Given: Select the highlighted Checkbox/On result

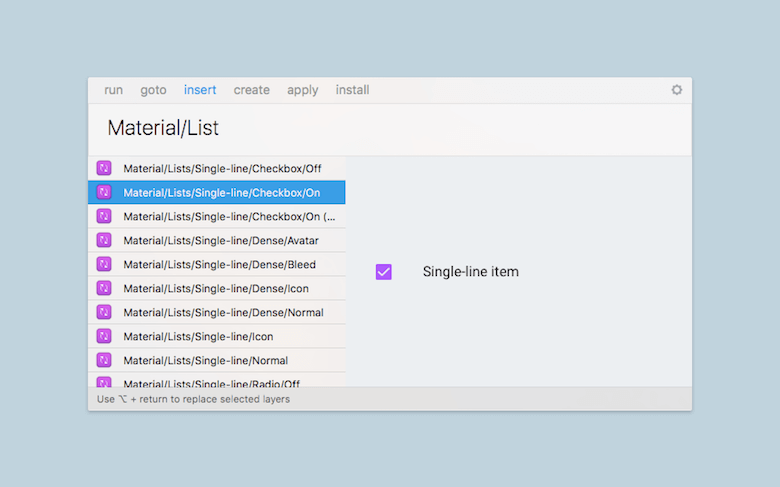Looking at the screenshot, I should (x=222, y=192).
